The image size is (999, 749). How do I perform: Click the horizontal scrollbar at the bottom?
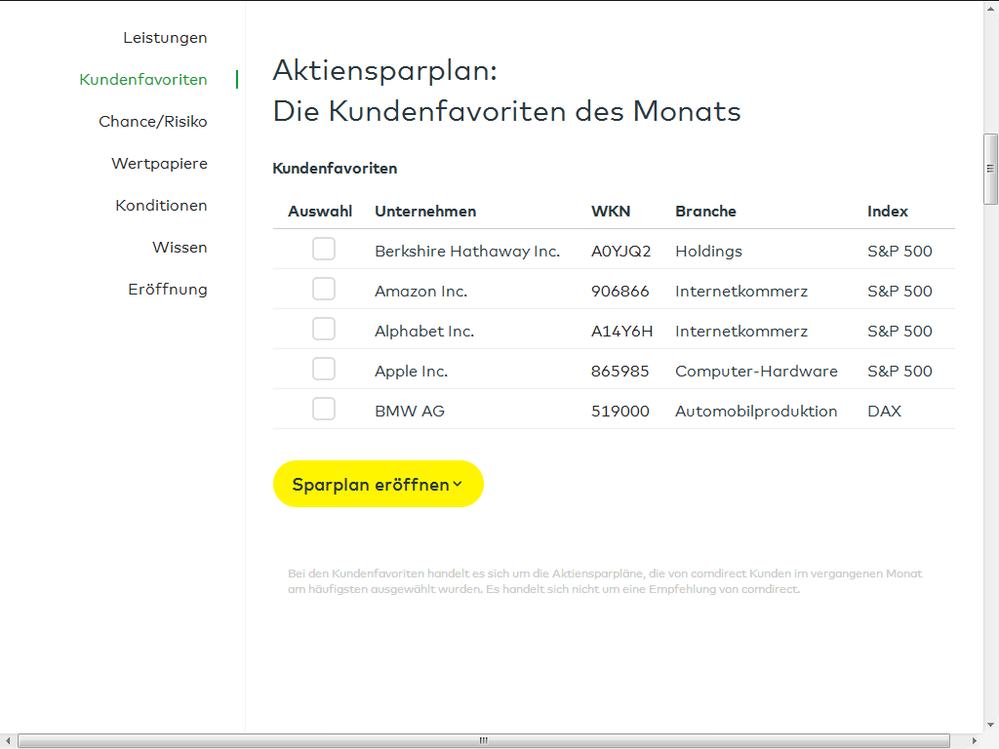pyautogui.click(x=483, y=741)
